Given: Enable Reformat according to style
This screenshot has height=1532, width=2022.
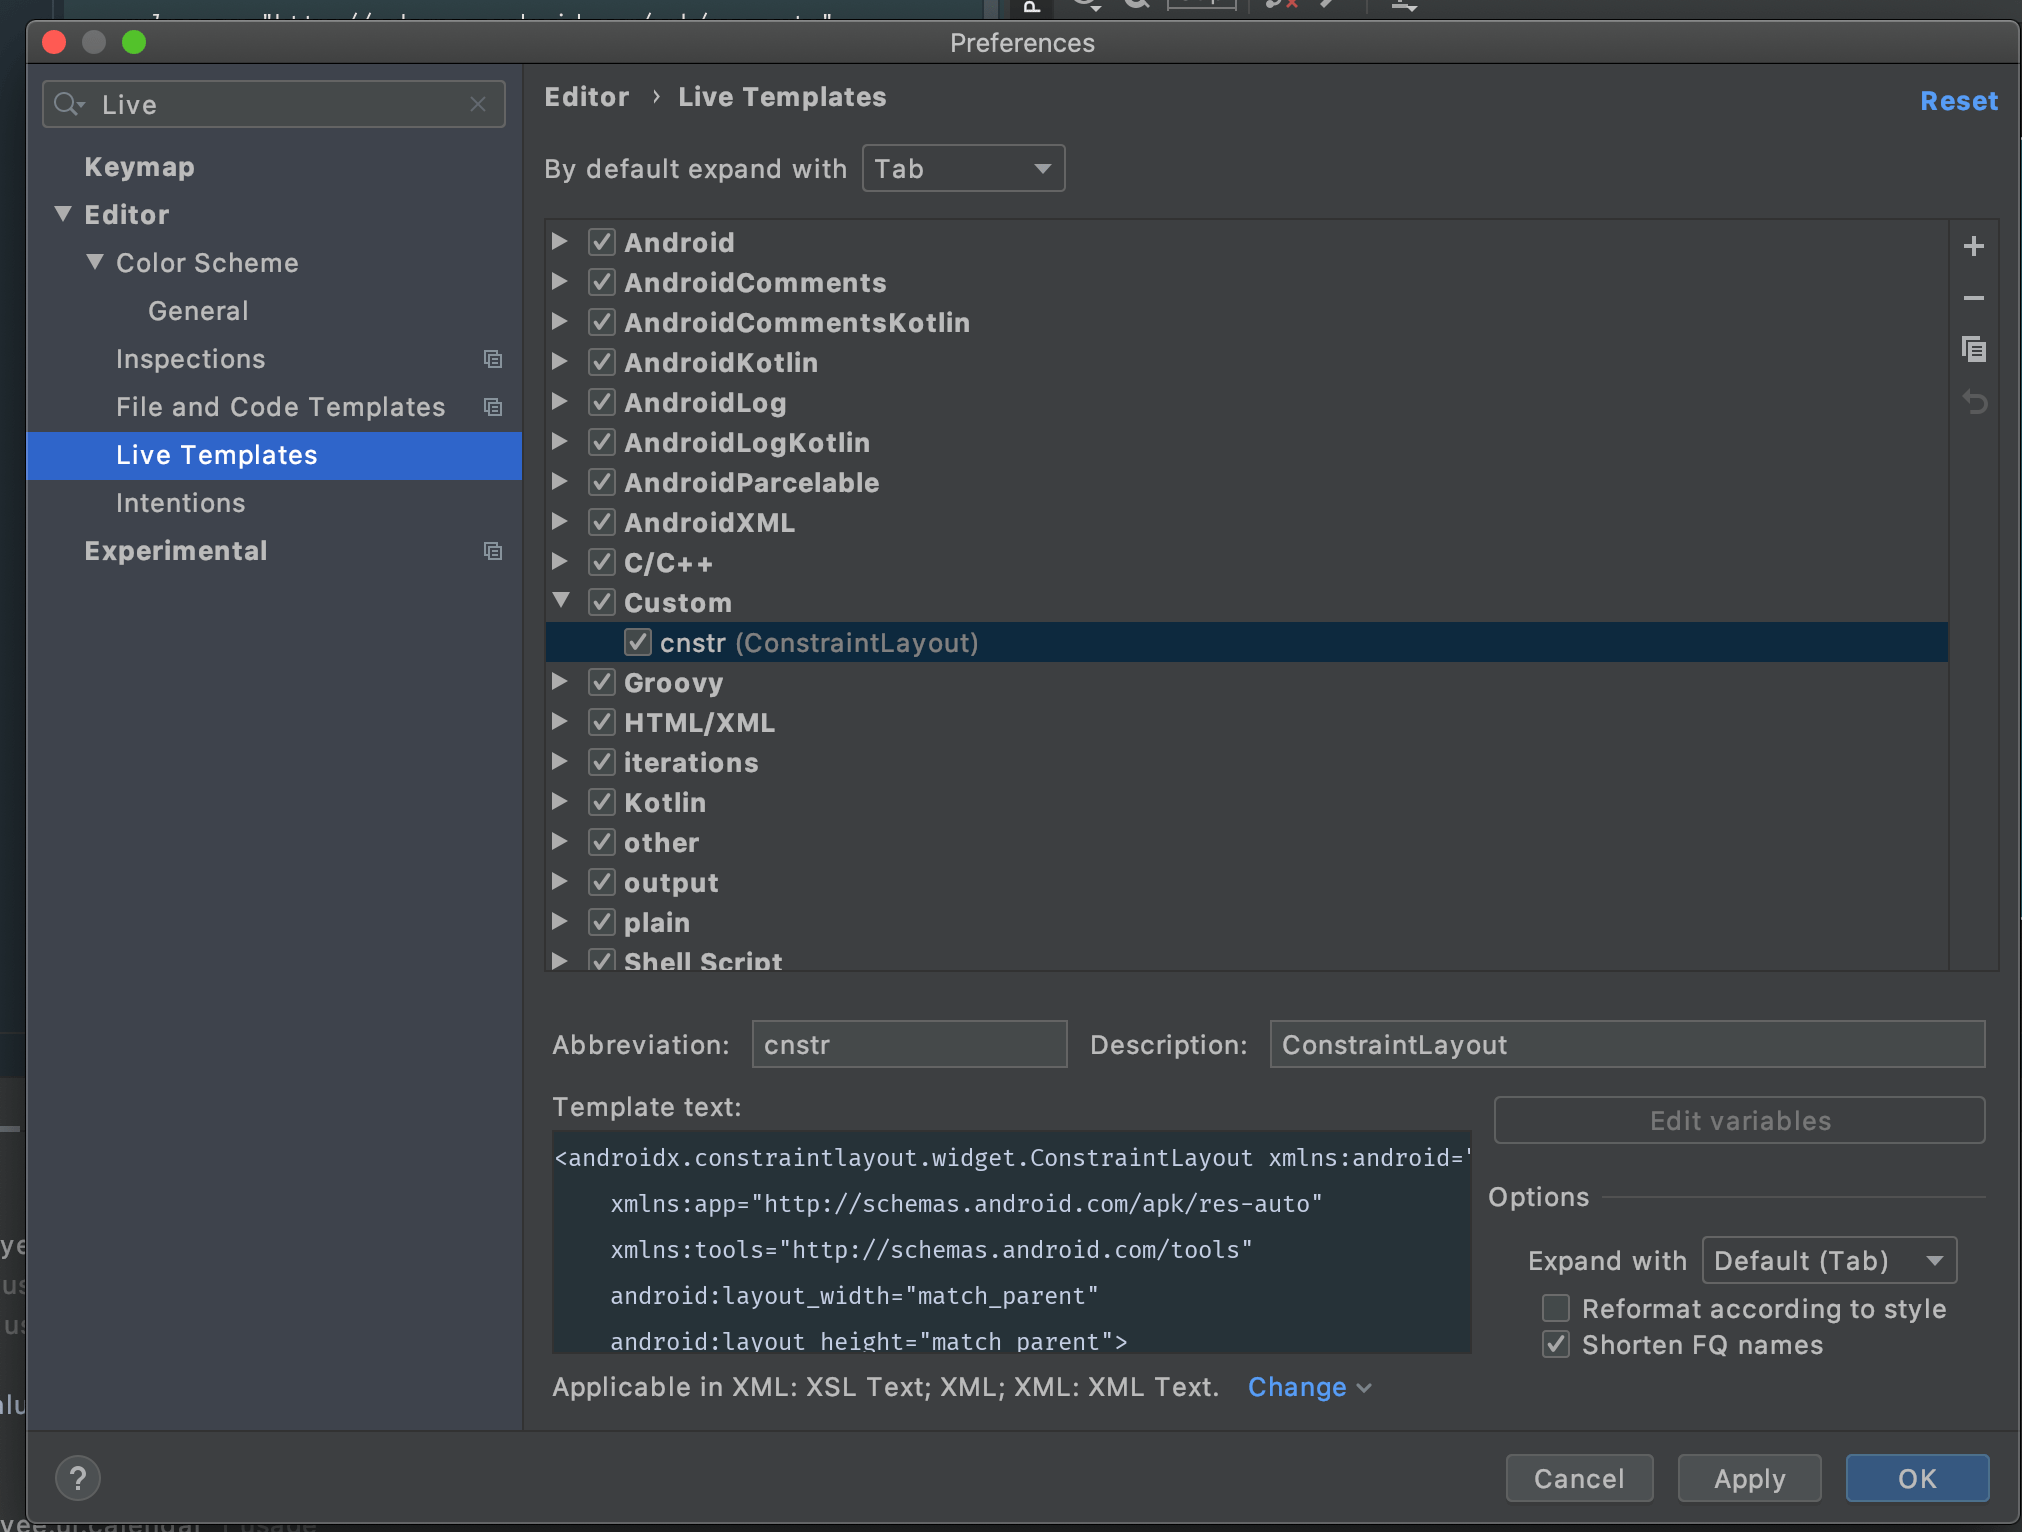Looking at the screenshot, I should point(1556,1308).
